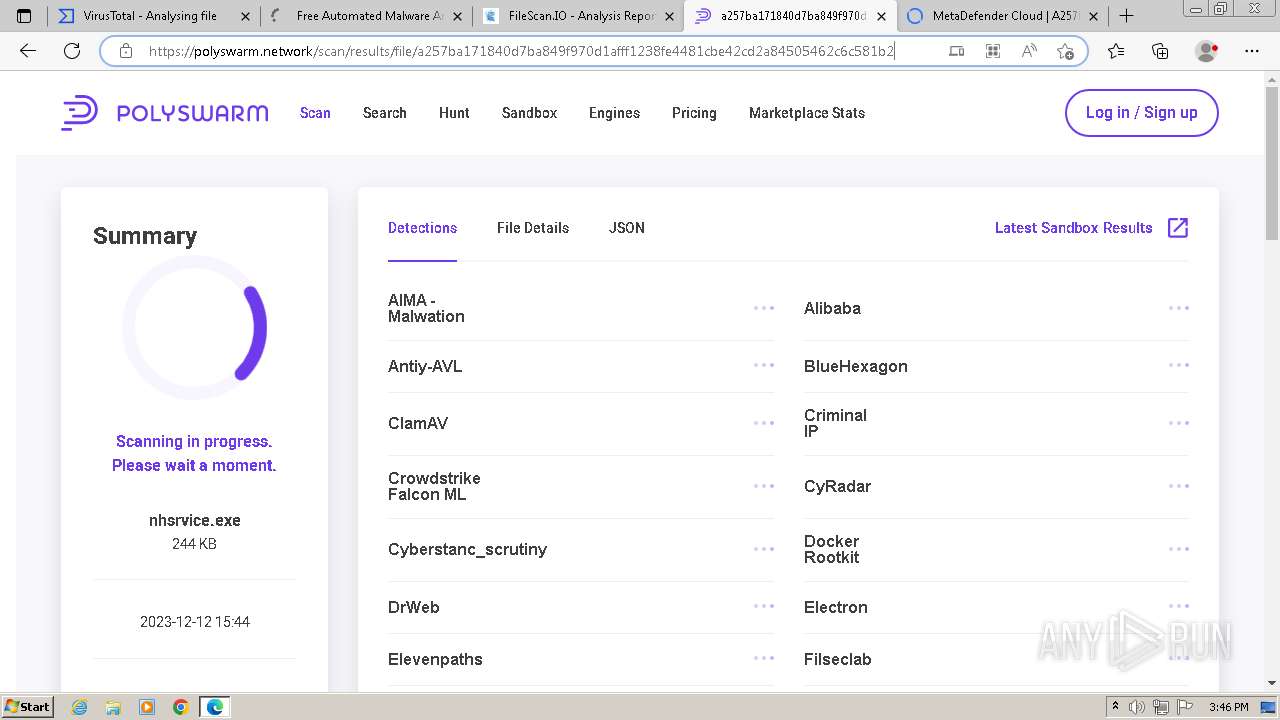Click the 2023-12-12 15:44 timestamp
Screen dimensions: 1280x720
coord(195,621)
